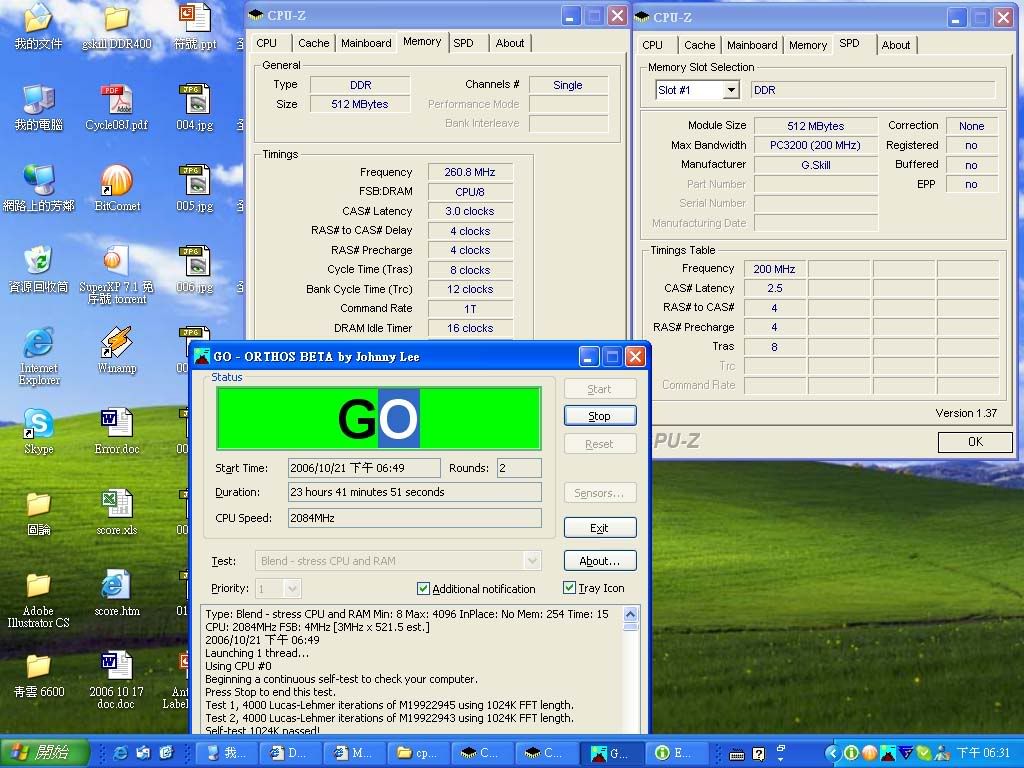Click the keyboard icon on the language bar
This screenshot has height=768, width=1024.
point(737,754)
